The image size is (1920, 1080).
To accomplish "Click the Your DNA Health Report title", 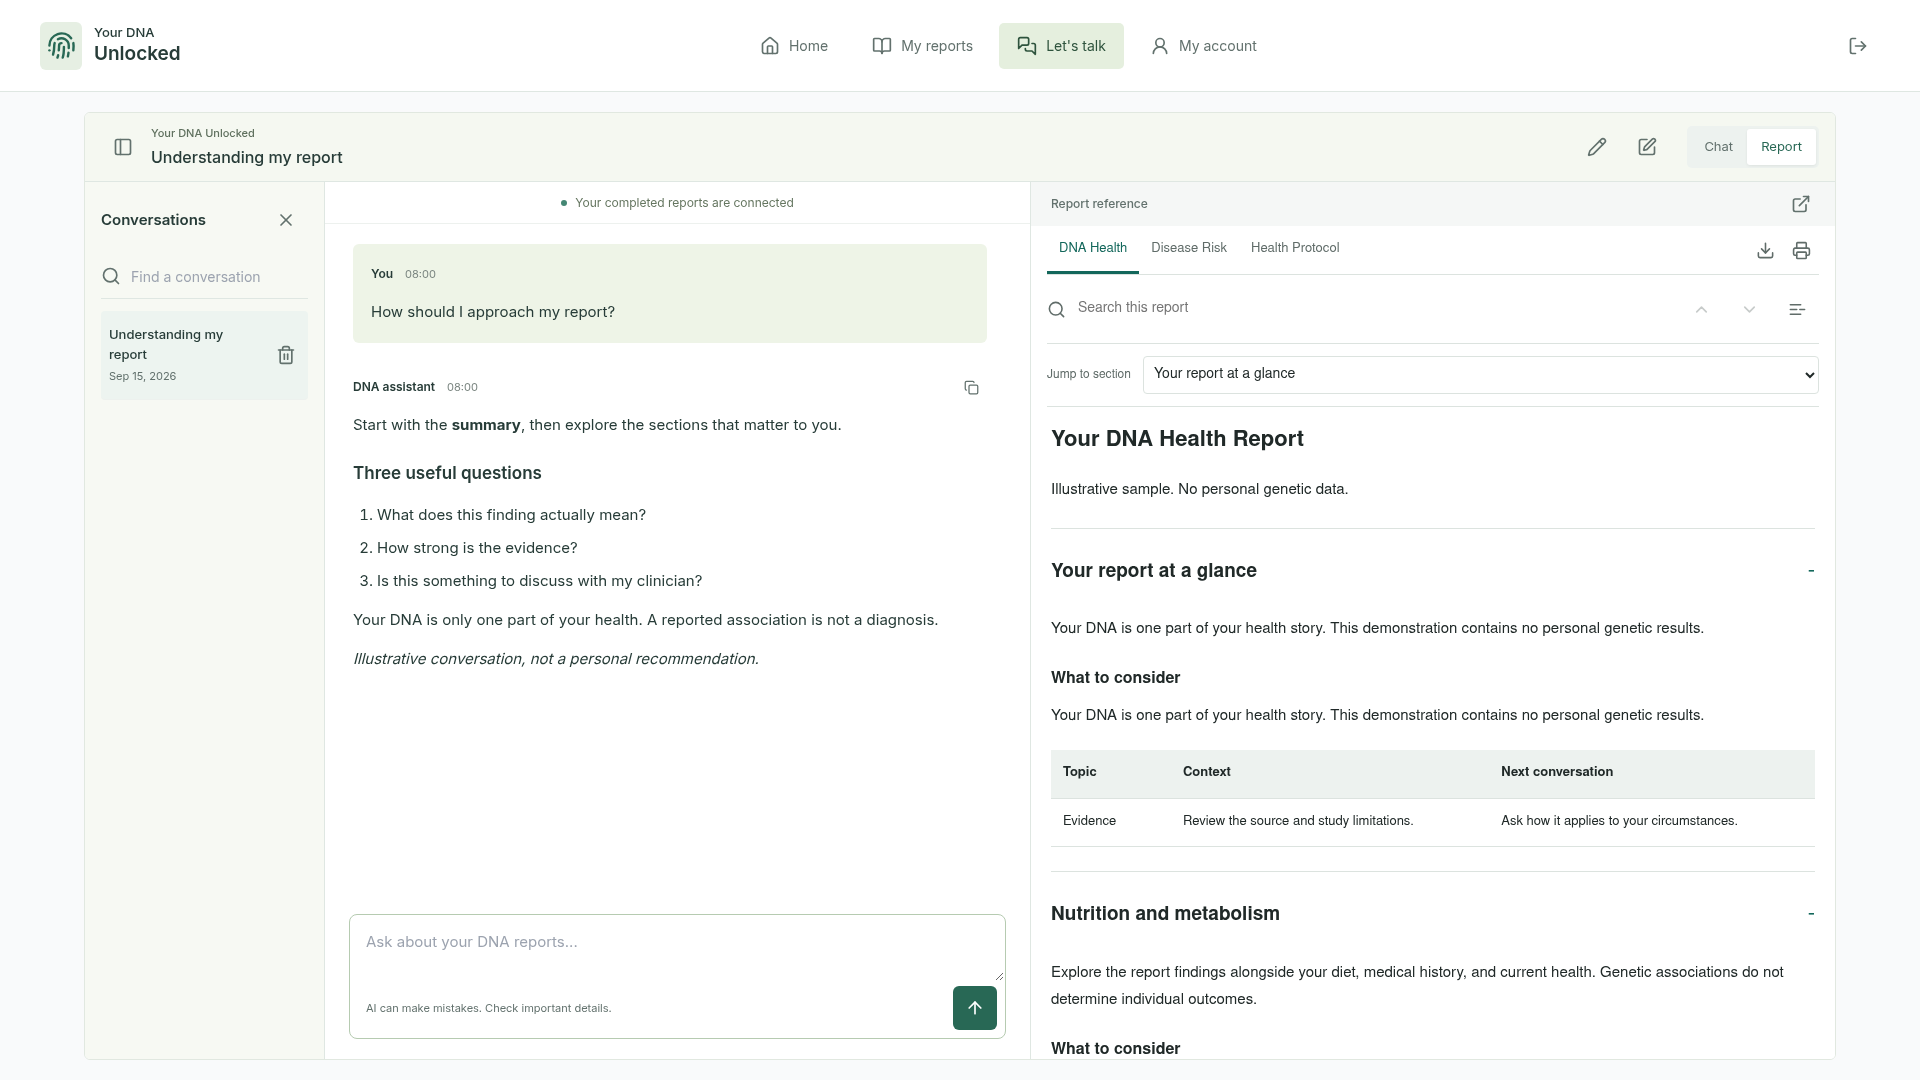I will tap(1177, 439).
